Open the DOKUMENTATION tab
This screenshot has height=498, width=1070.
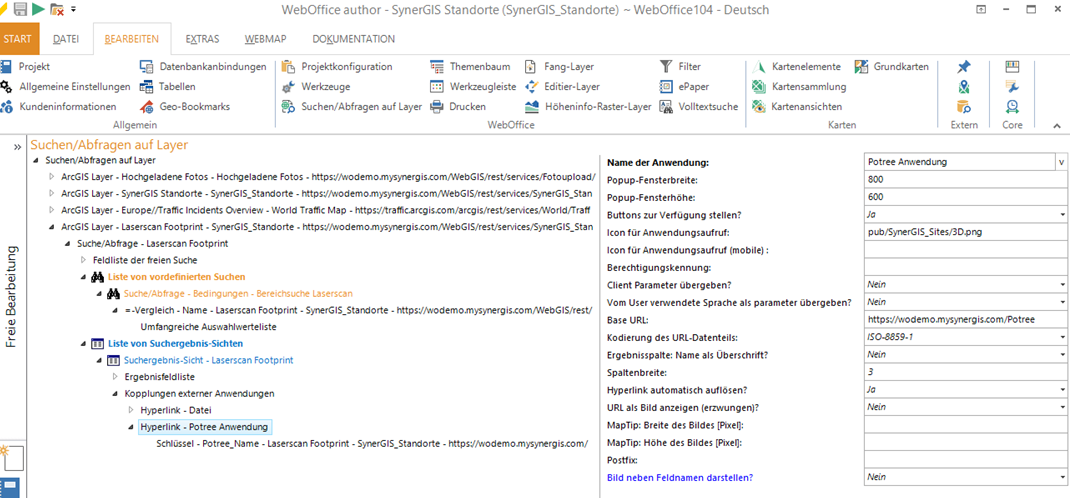[x=353, y=39]
